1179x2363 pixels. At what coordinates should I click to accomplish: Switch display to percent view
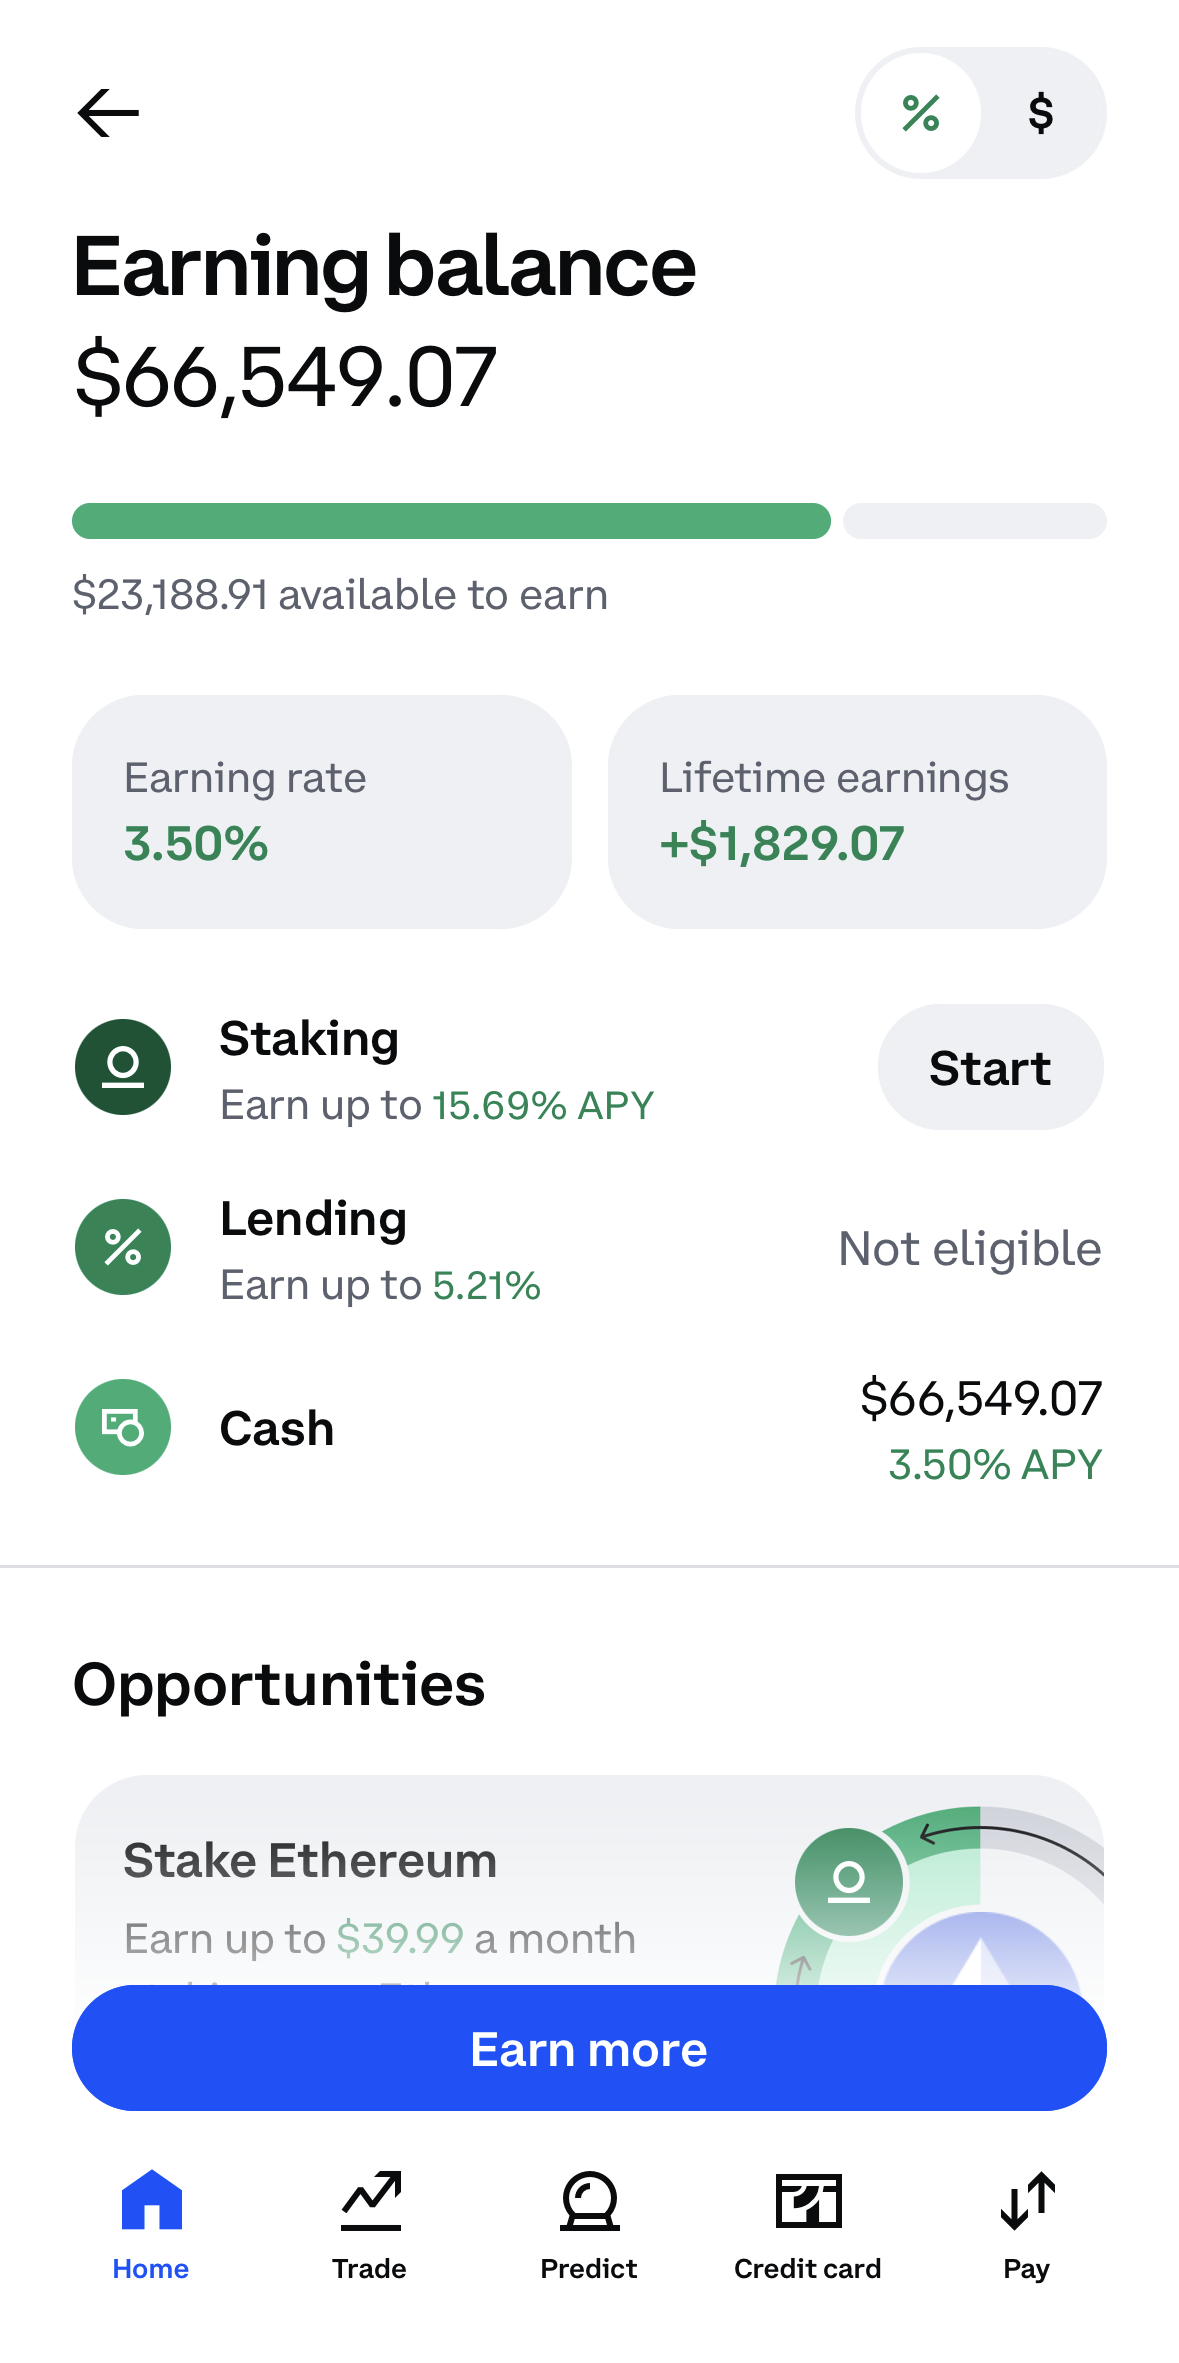(921, 113)
